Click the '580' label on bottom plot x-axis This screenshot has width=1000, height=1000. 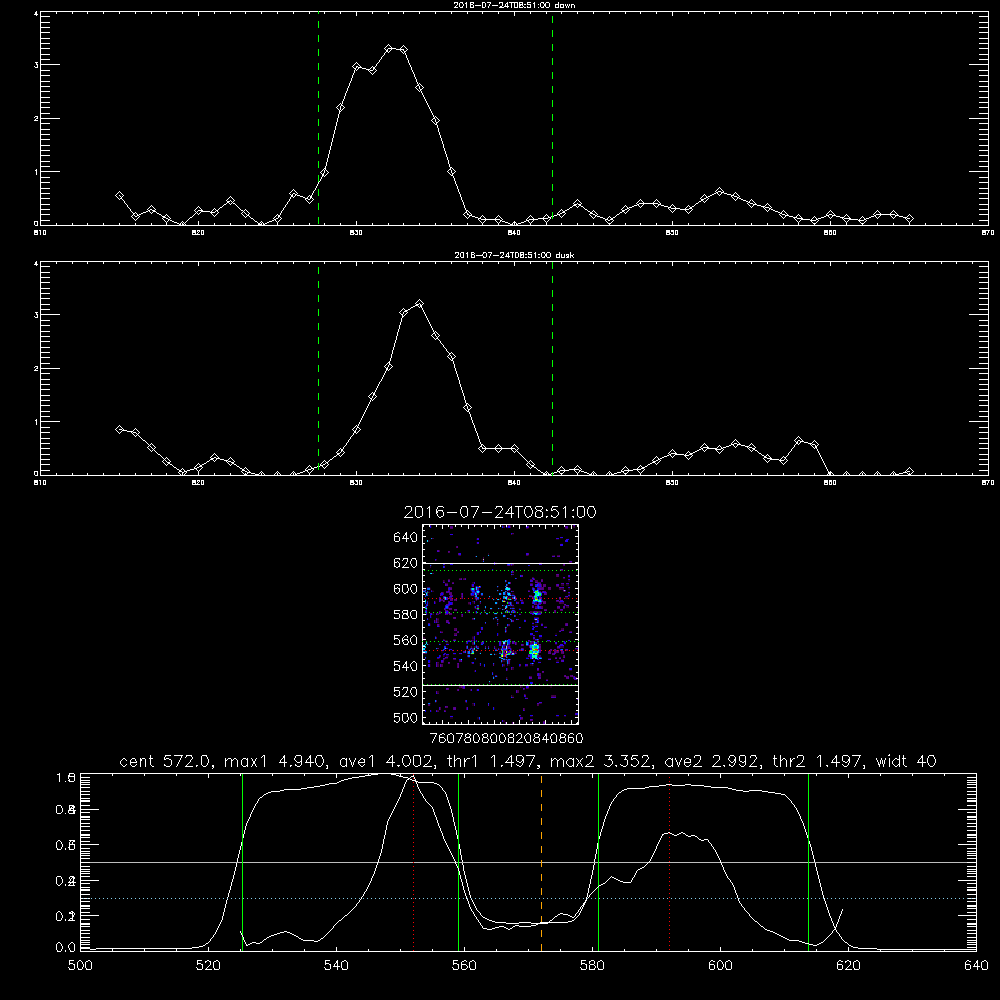pos(592,966)
